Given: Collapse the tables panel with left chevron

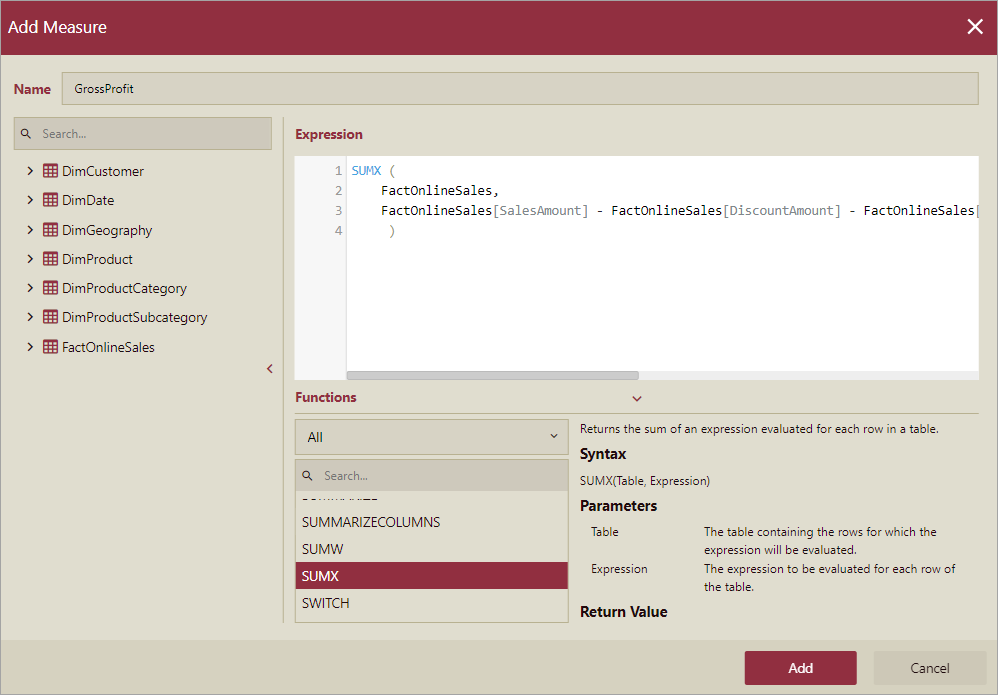Looking at the screenshot, I should 270,369.
